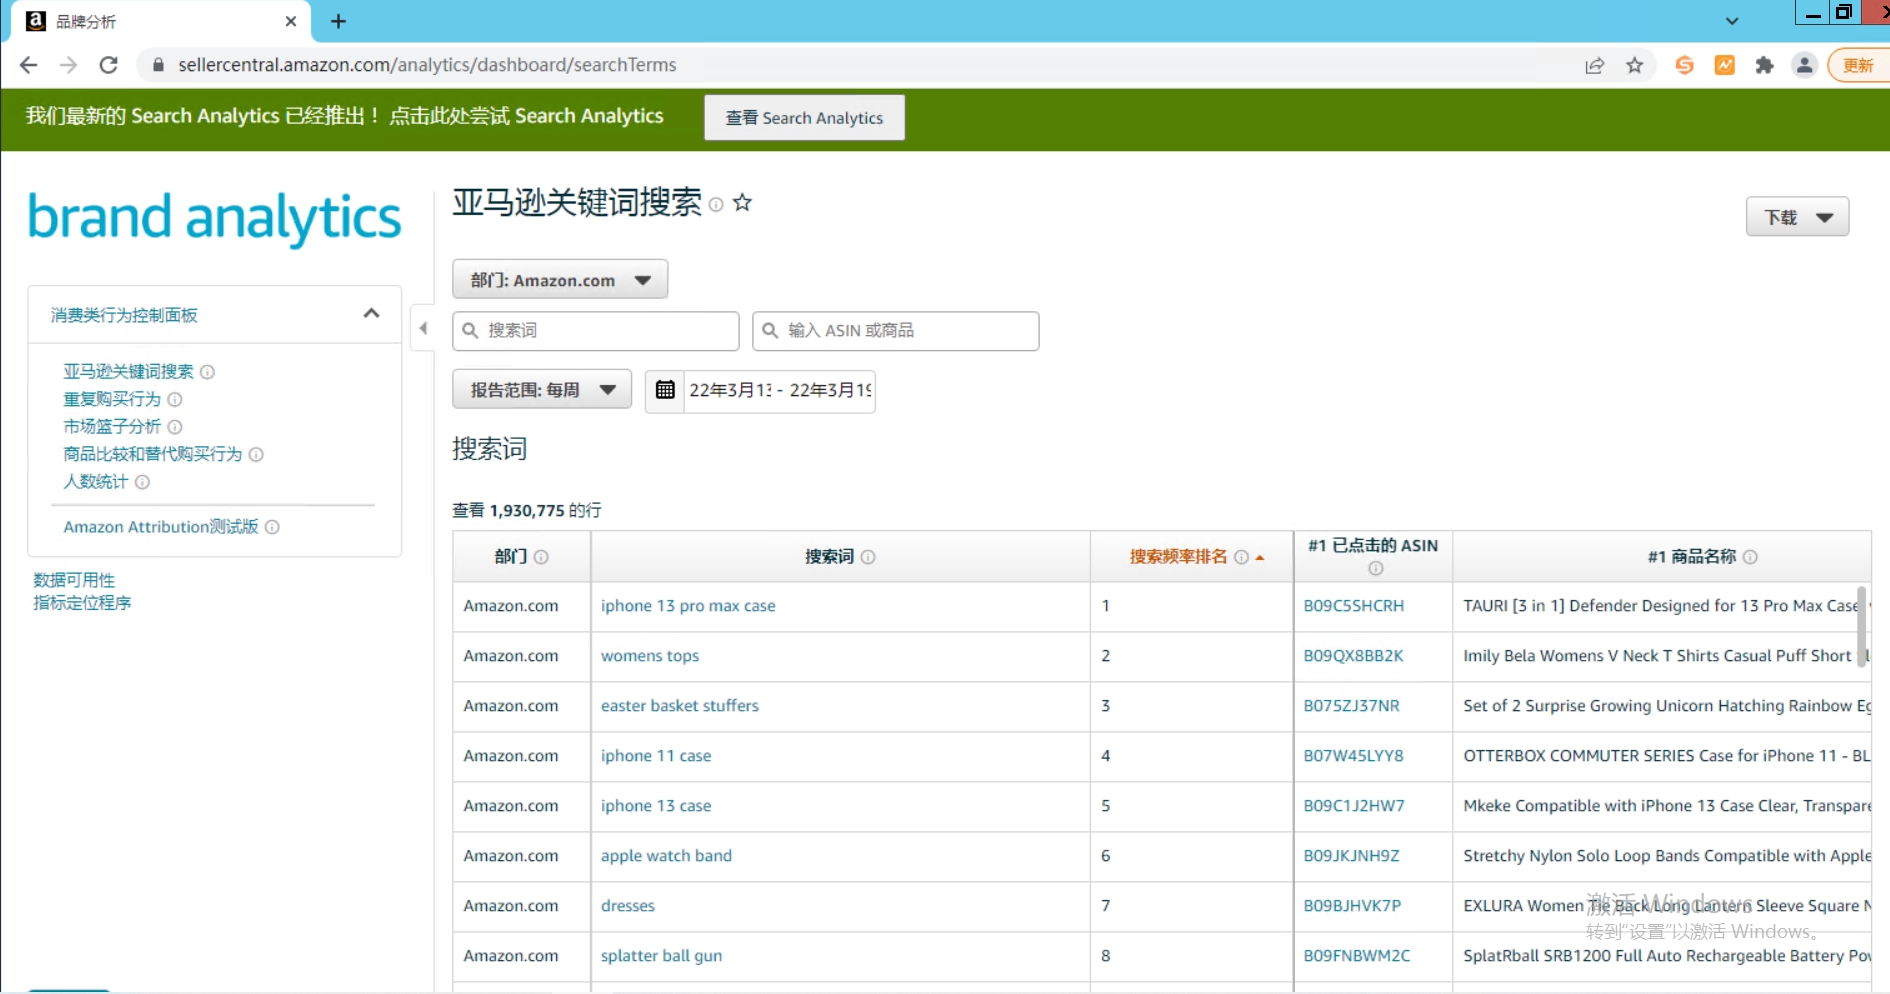
Task: Click the browser reload page icon
Action: pos(109,65)
